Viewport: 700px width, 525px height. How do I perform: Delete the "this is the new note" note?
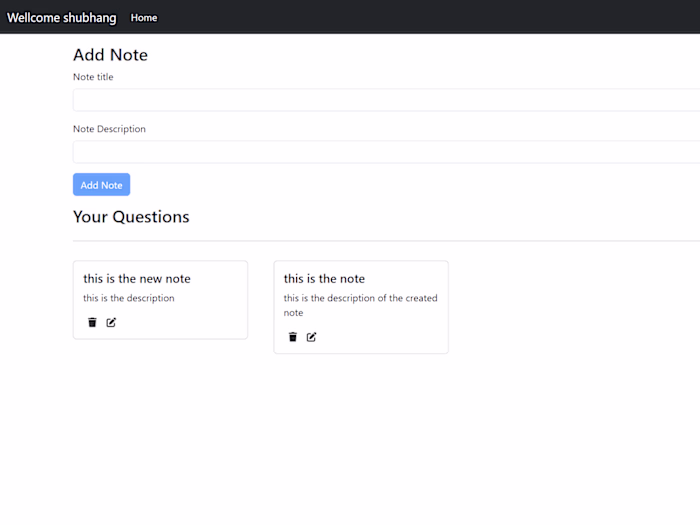coord(92,322)
